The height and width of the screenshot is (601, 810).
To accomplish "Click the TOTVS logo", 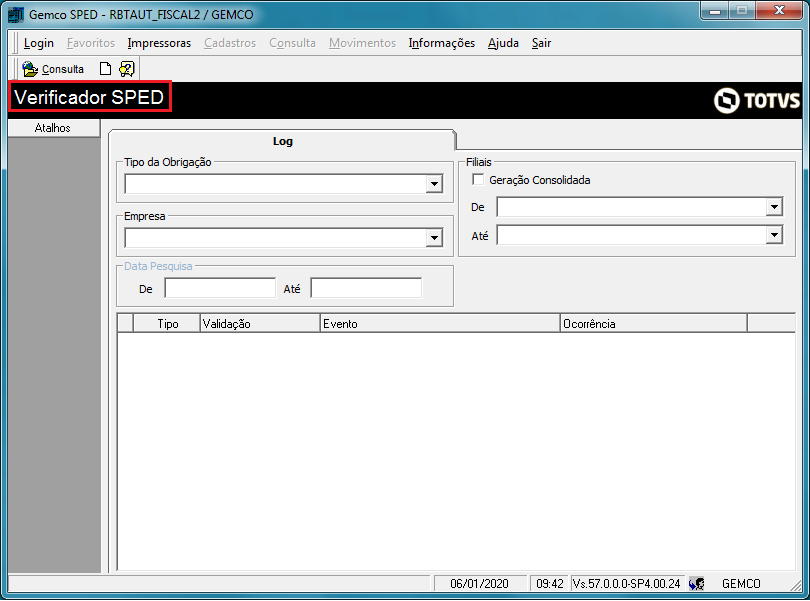I will click(757, 100).
